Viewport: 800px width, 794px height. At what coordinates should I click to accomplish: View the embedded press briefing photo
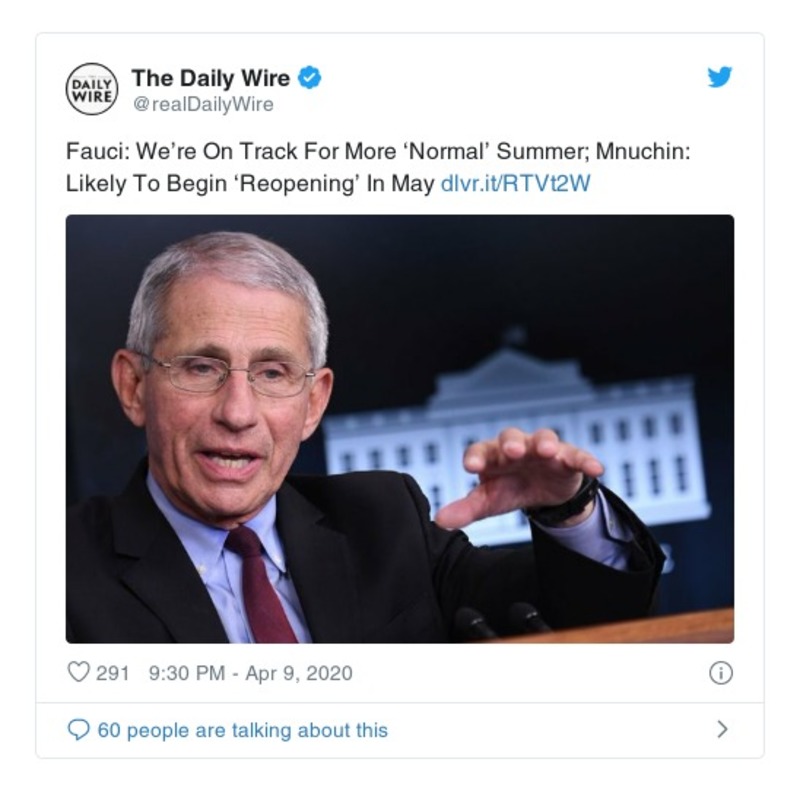pos(400,429)
